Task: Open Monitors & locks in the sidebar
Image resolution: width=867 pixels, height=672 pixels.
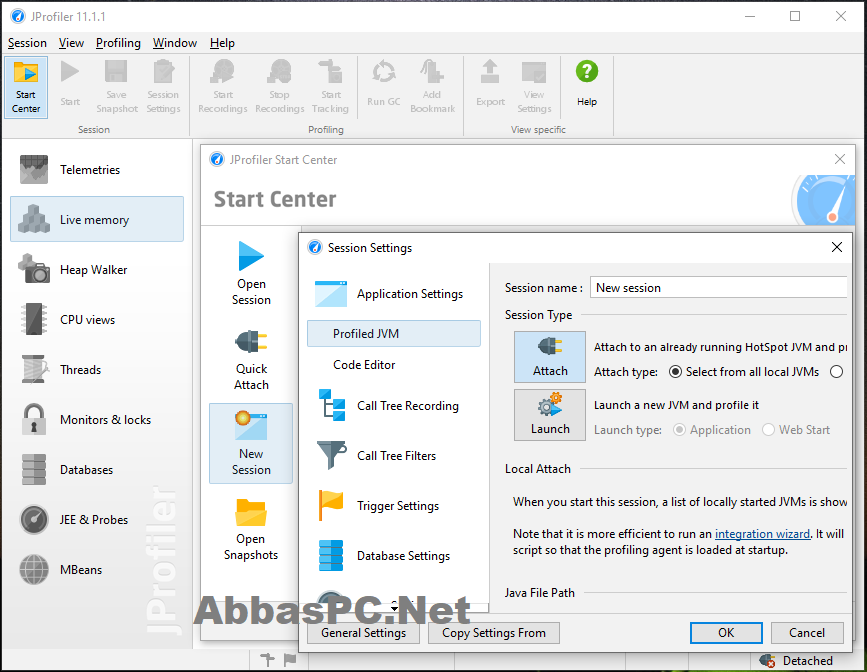Action: coord(97,419)
